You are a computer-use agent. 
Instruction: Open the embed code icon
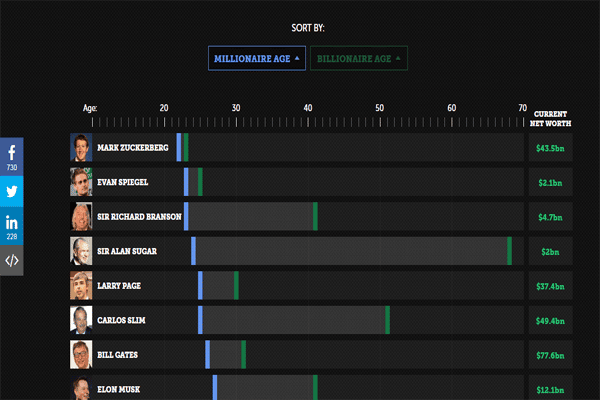click(x=12, y=260)
